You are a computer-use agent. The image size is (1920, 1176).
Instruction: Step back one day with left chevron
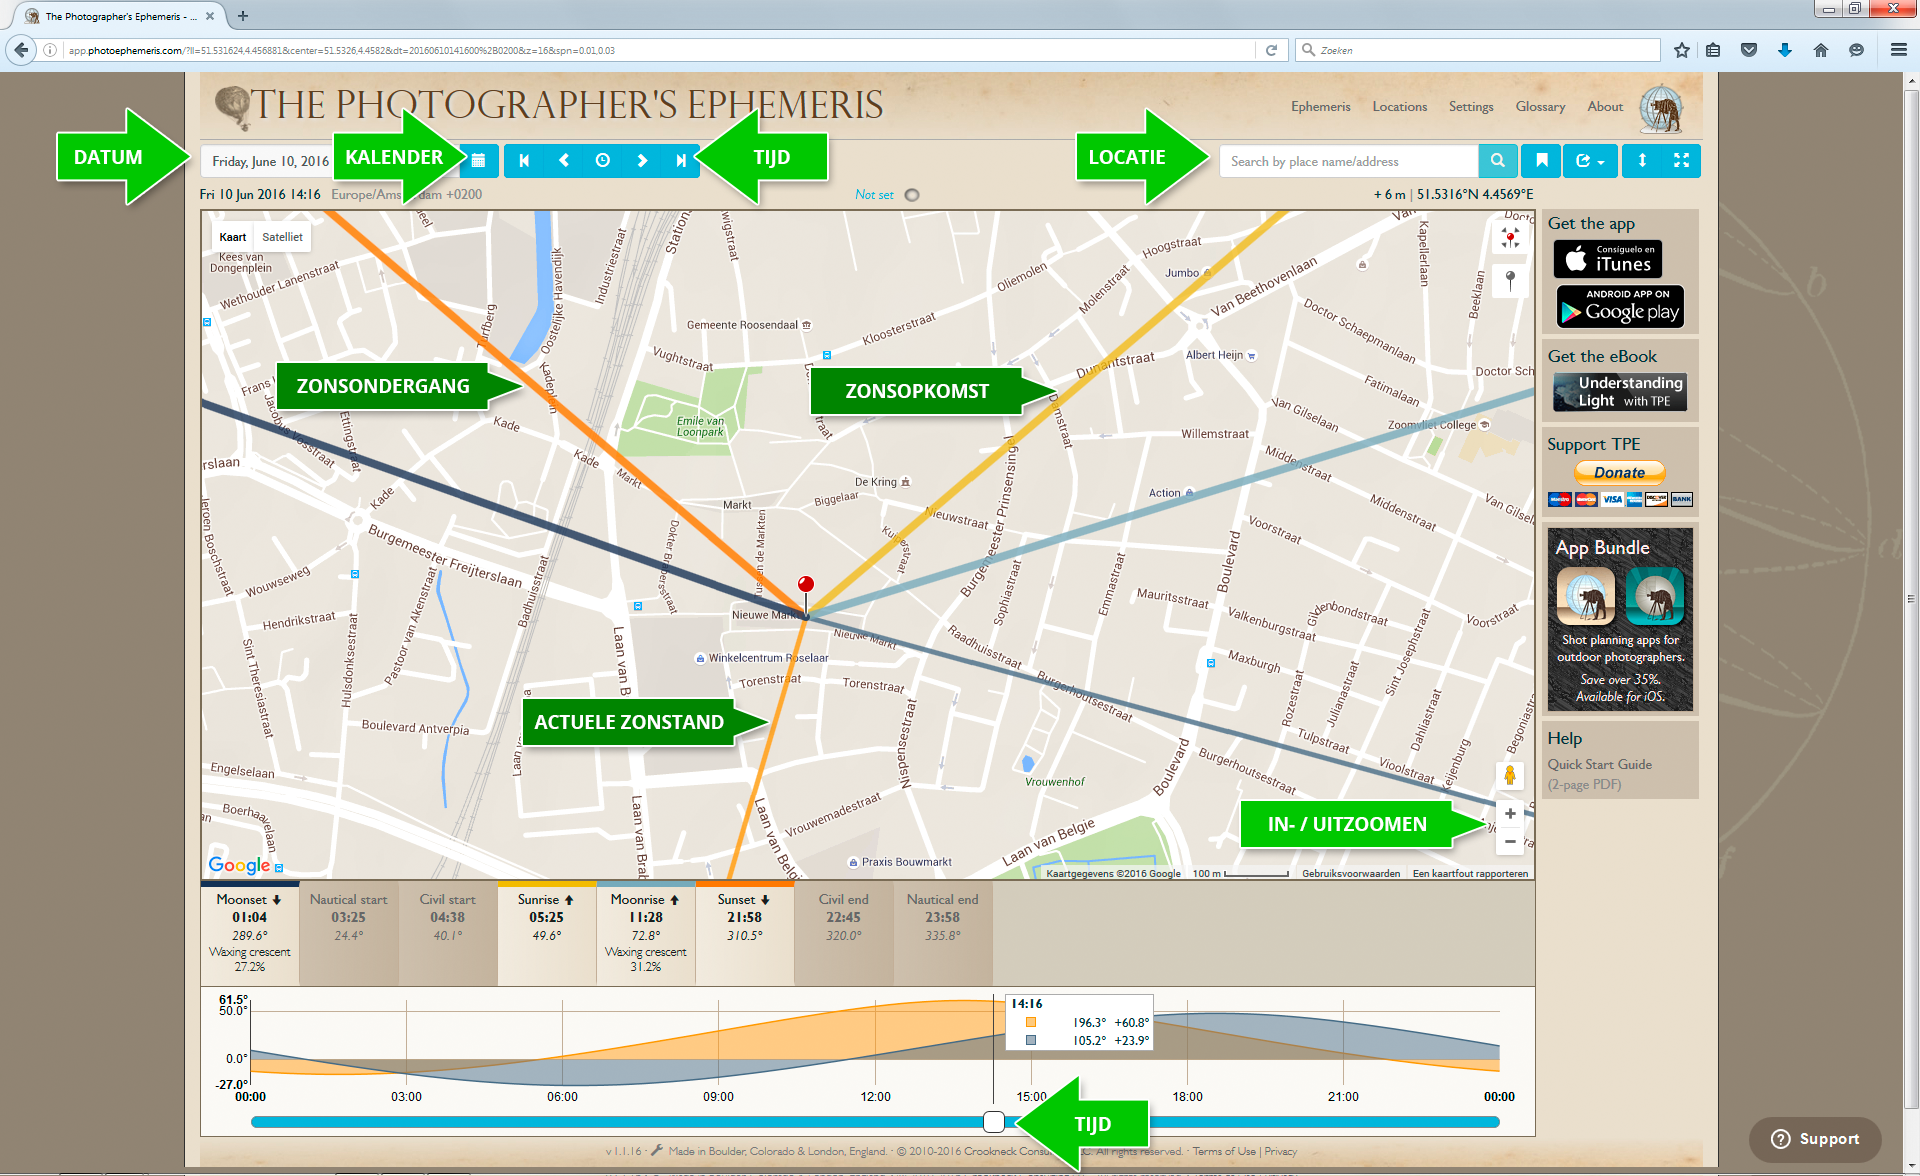(564, 161)
